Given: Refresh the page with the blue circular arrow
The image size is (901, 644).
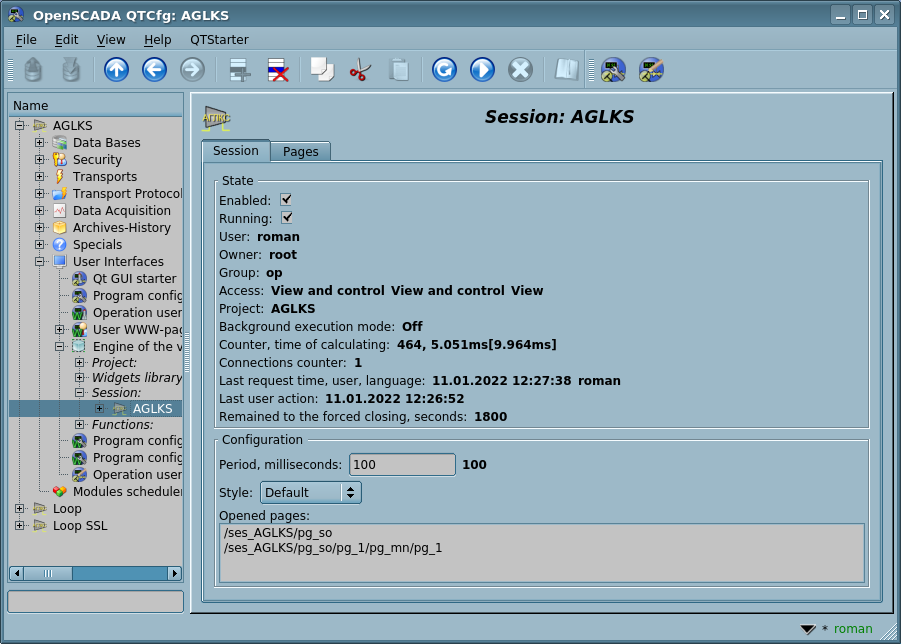Looking at the screenshot, I should 444,70.
